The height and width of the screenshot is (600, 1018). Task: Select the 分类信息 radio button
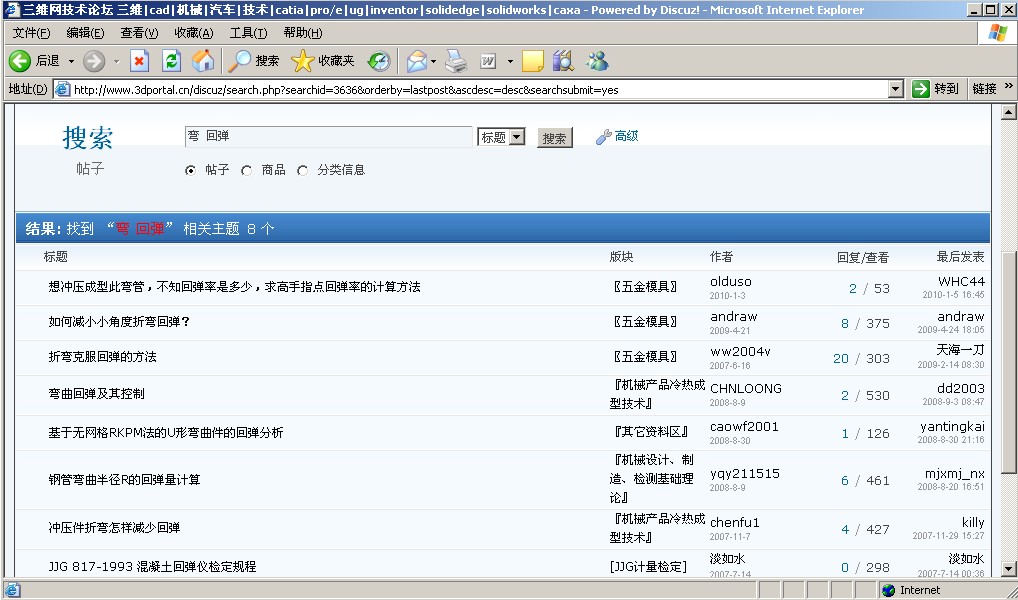tap(302, 170)
